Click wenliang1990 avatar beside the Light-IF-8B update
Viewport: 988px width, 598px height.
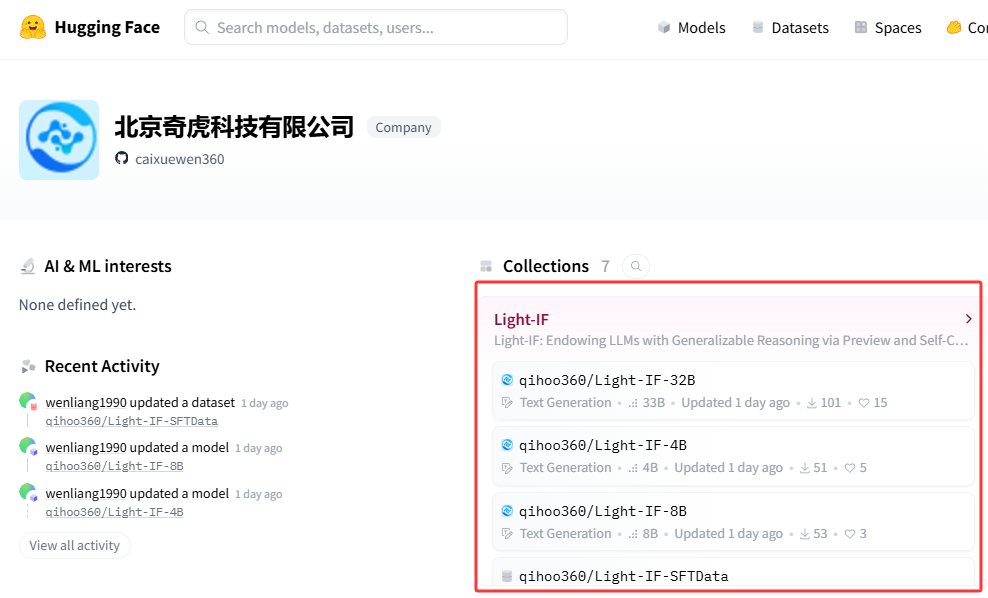coord(28,446)
